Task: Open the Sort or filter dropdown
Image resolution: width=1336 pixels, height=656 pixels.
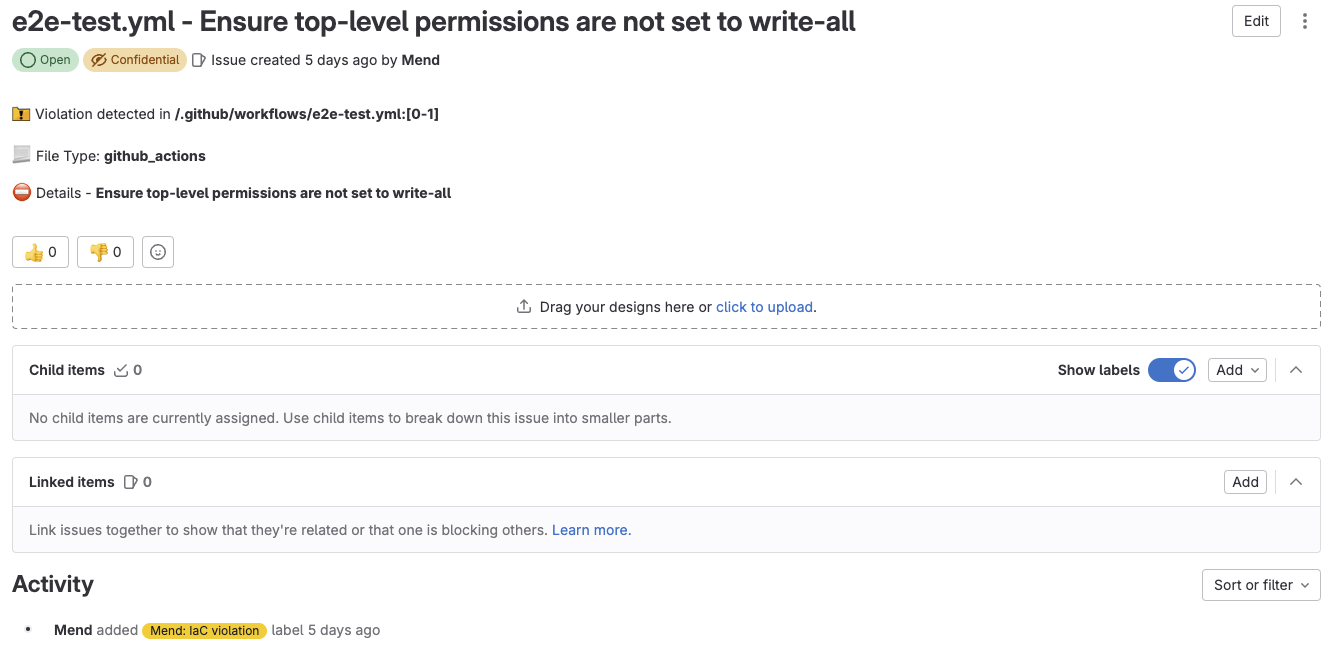Action: coord(1260,585)
